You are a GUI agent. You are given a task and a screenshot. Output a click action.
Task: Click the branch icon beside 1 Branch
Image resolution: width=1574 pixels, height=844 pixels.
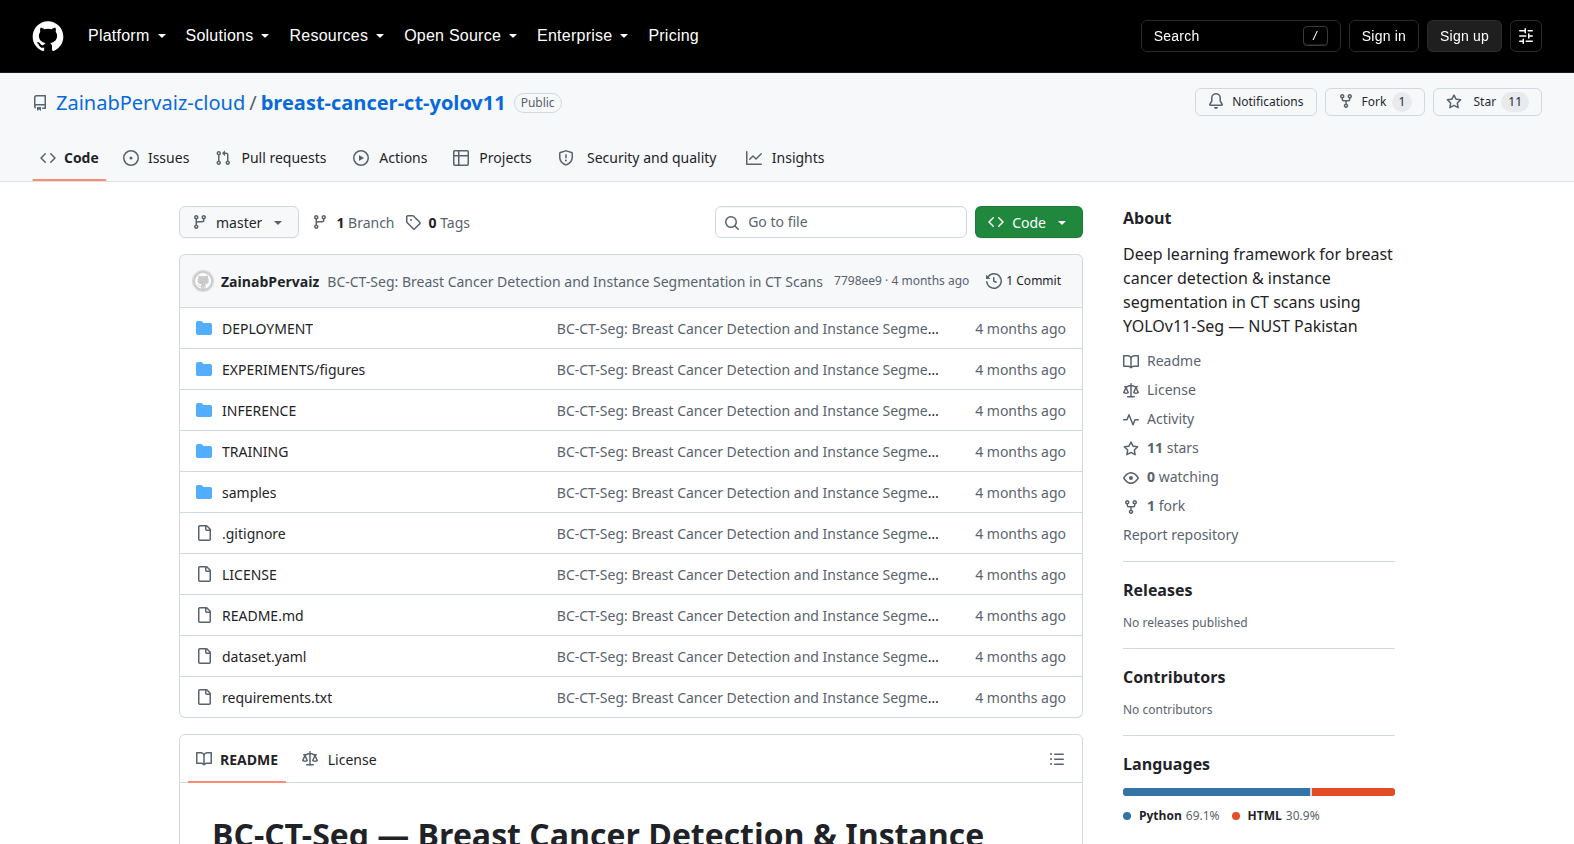coord(320,222)
